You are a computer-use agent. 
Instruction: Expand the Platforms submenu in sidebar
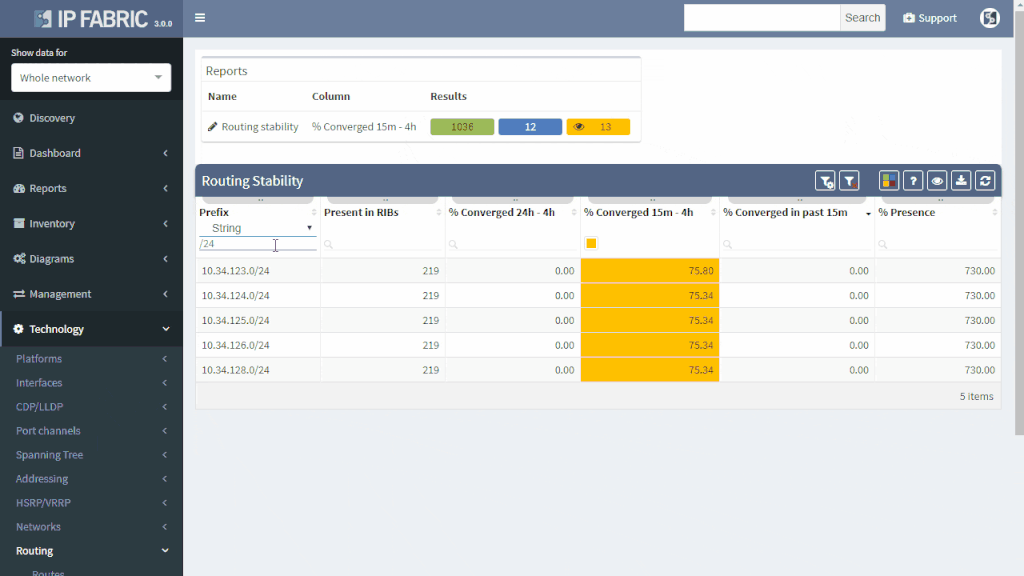[x=91, y=359]
